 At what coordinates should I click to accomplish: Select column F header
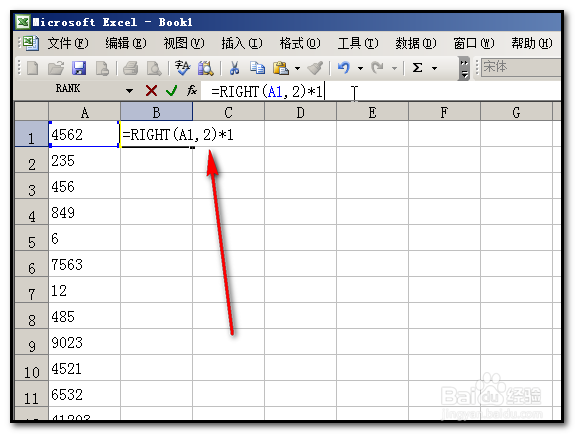[x=444, y=112]
